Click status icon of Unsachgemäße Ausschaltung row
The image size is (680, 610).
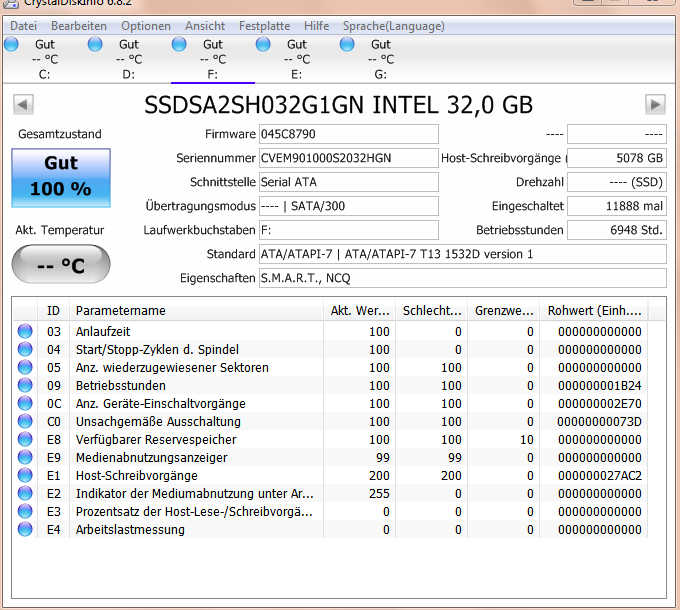pyautogui.click(x=25, y=421)
